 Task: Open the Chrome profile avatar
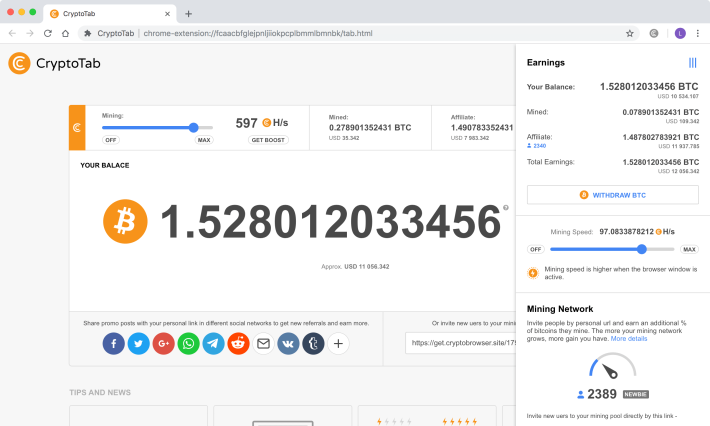(680, 33)
